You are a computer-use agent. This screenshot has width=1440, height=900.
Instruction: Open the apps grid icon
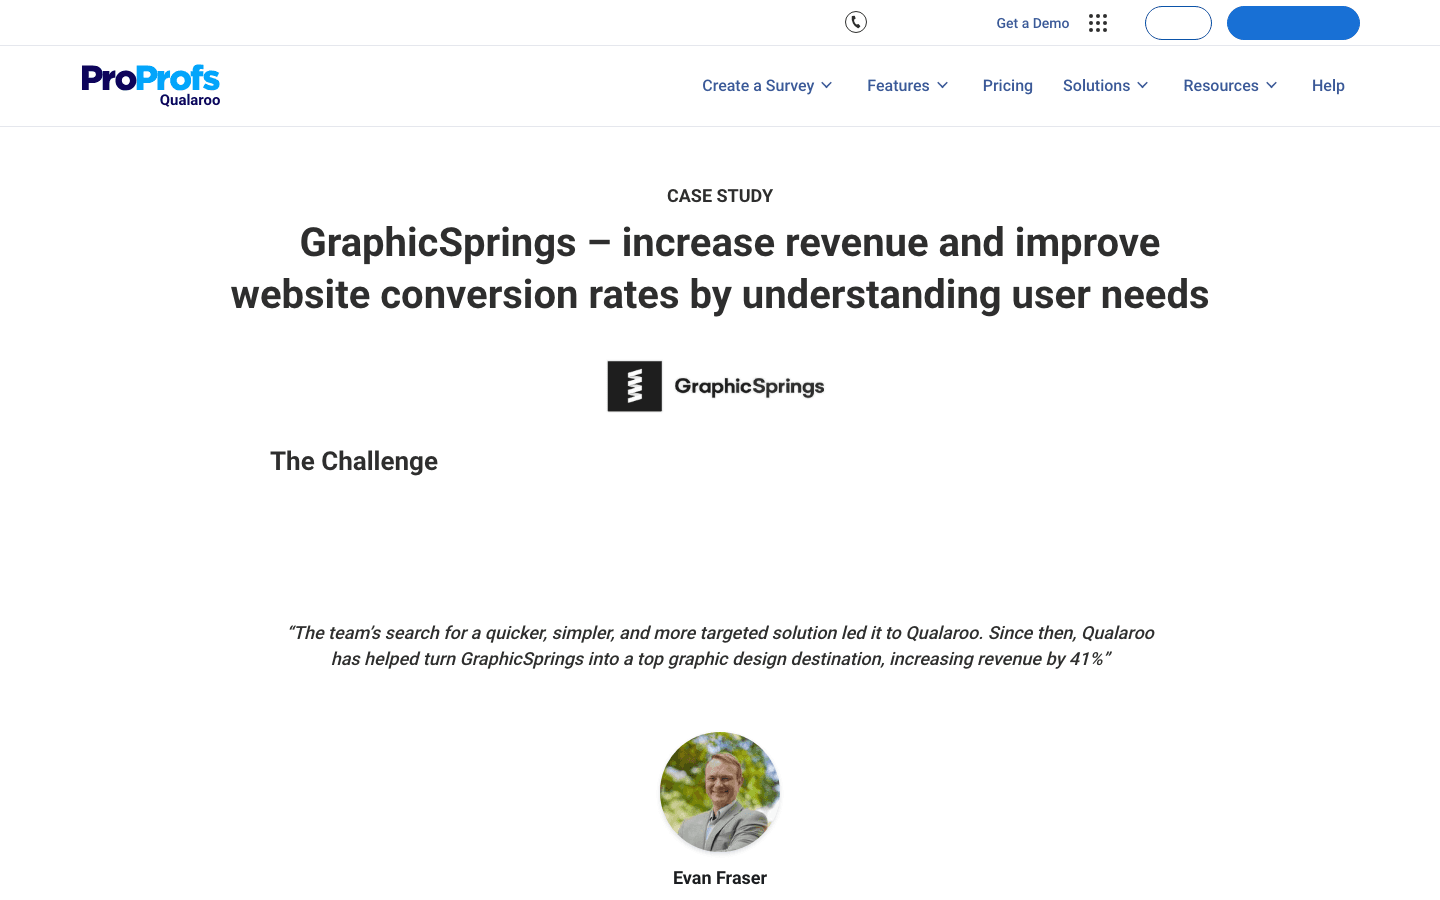(1098, 23)
